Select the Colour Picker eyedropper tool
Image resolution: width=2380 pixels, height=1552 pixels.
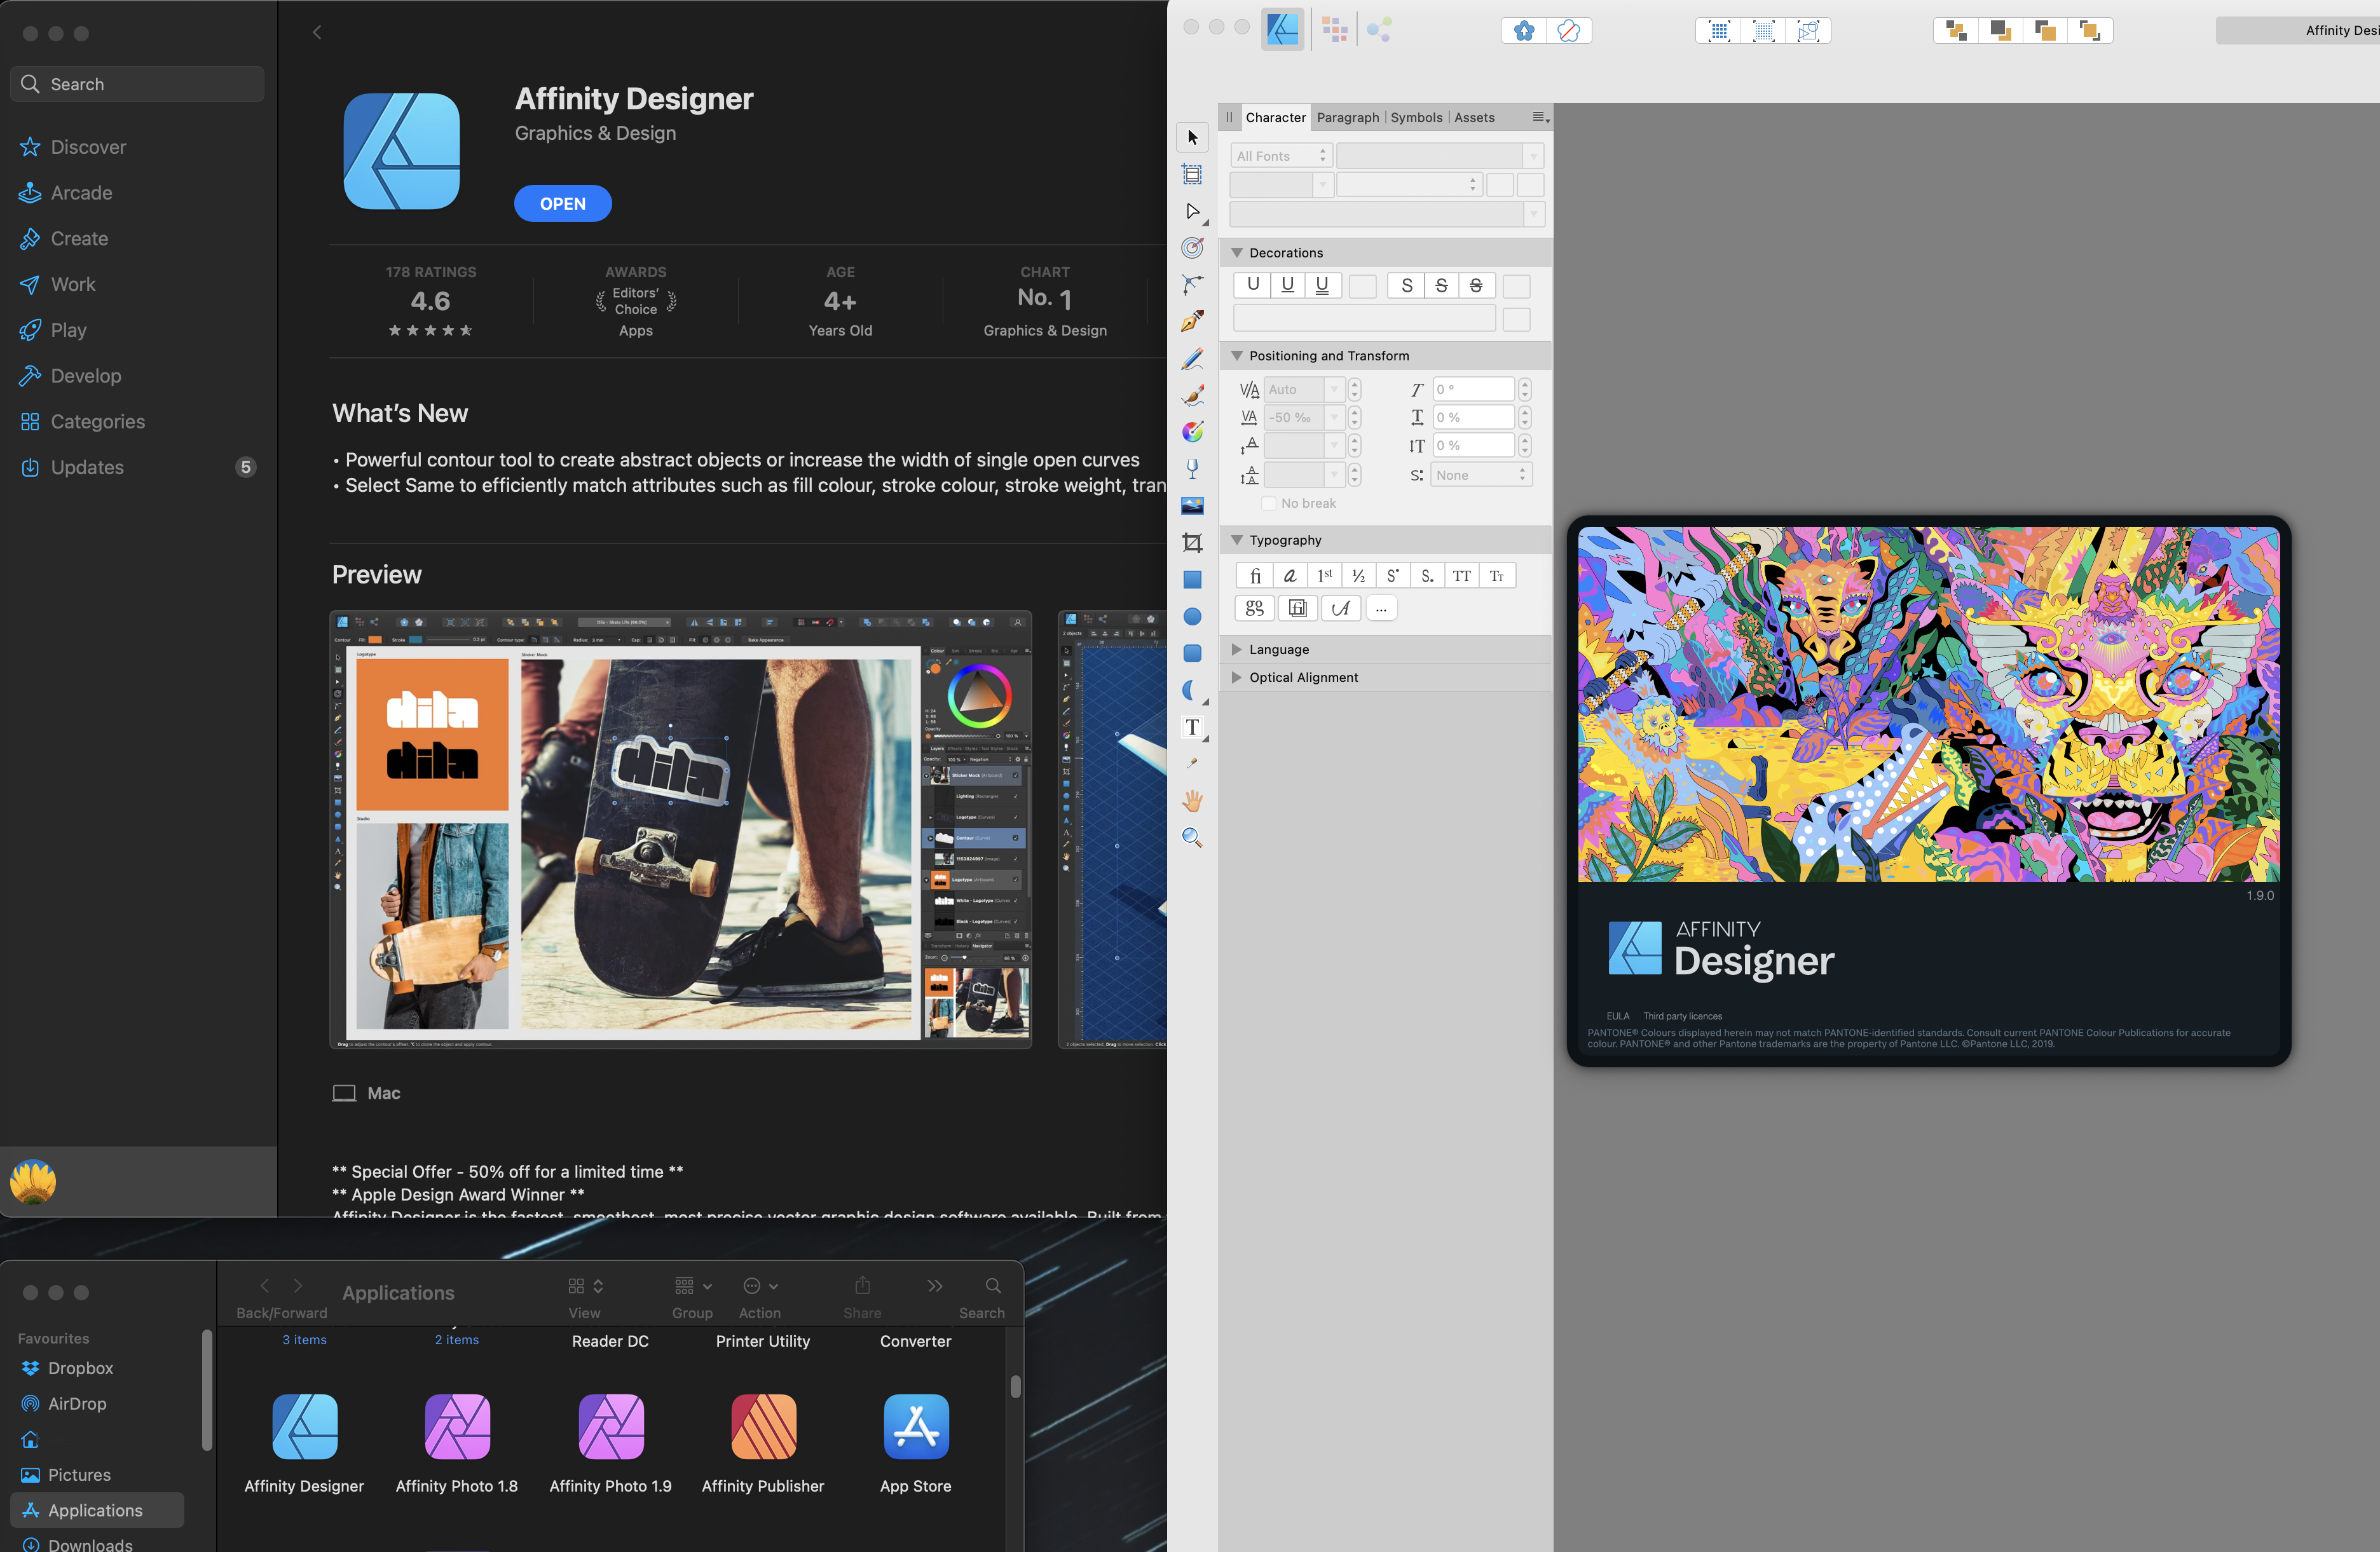tap(1192, 764)
